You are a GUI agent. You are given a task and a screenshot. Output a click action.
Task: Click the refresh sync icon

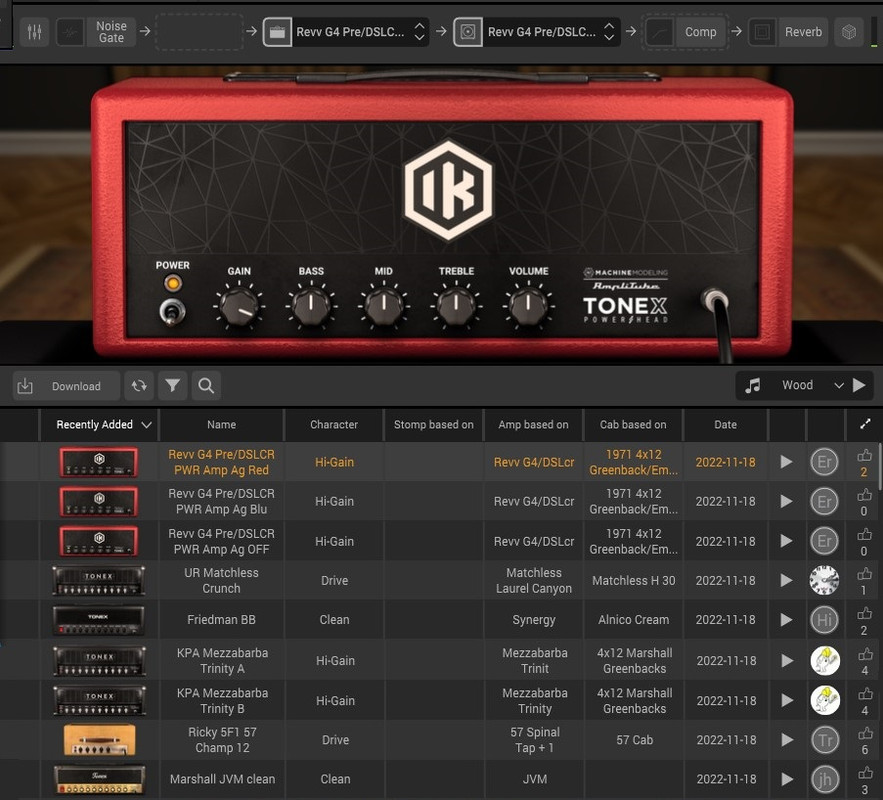point(139,386)
